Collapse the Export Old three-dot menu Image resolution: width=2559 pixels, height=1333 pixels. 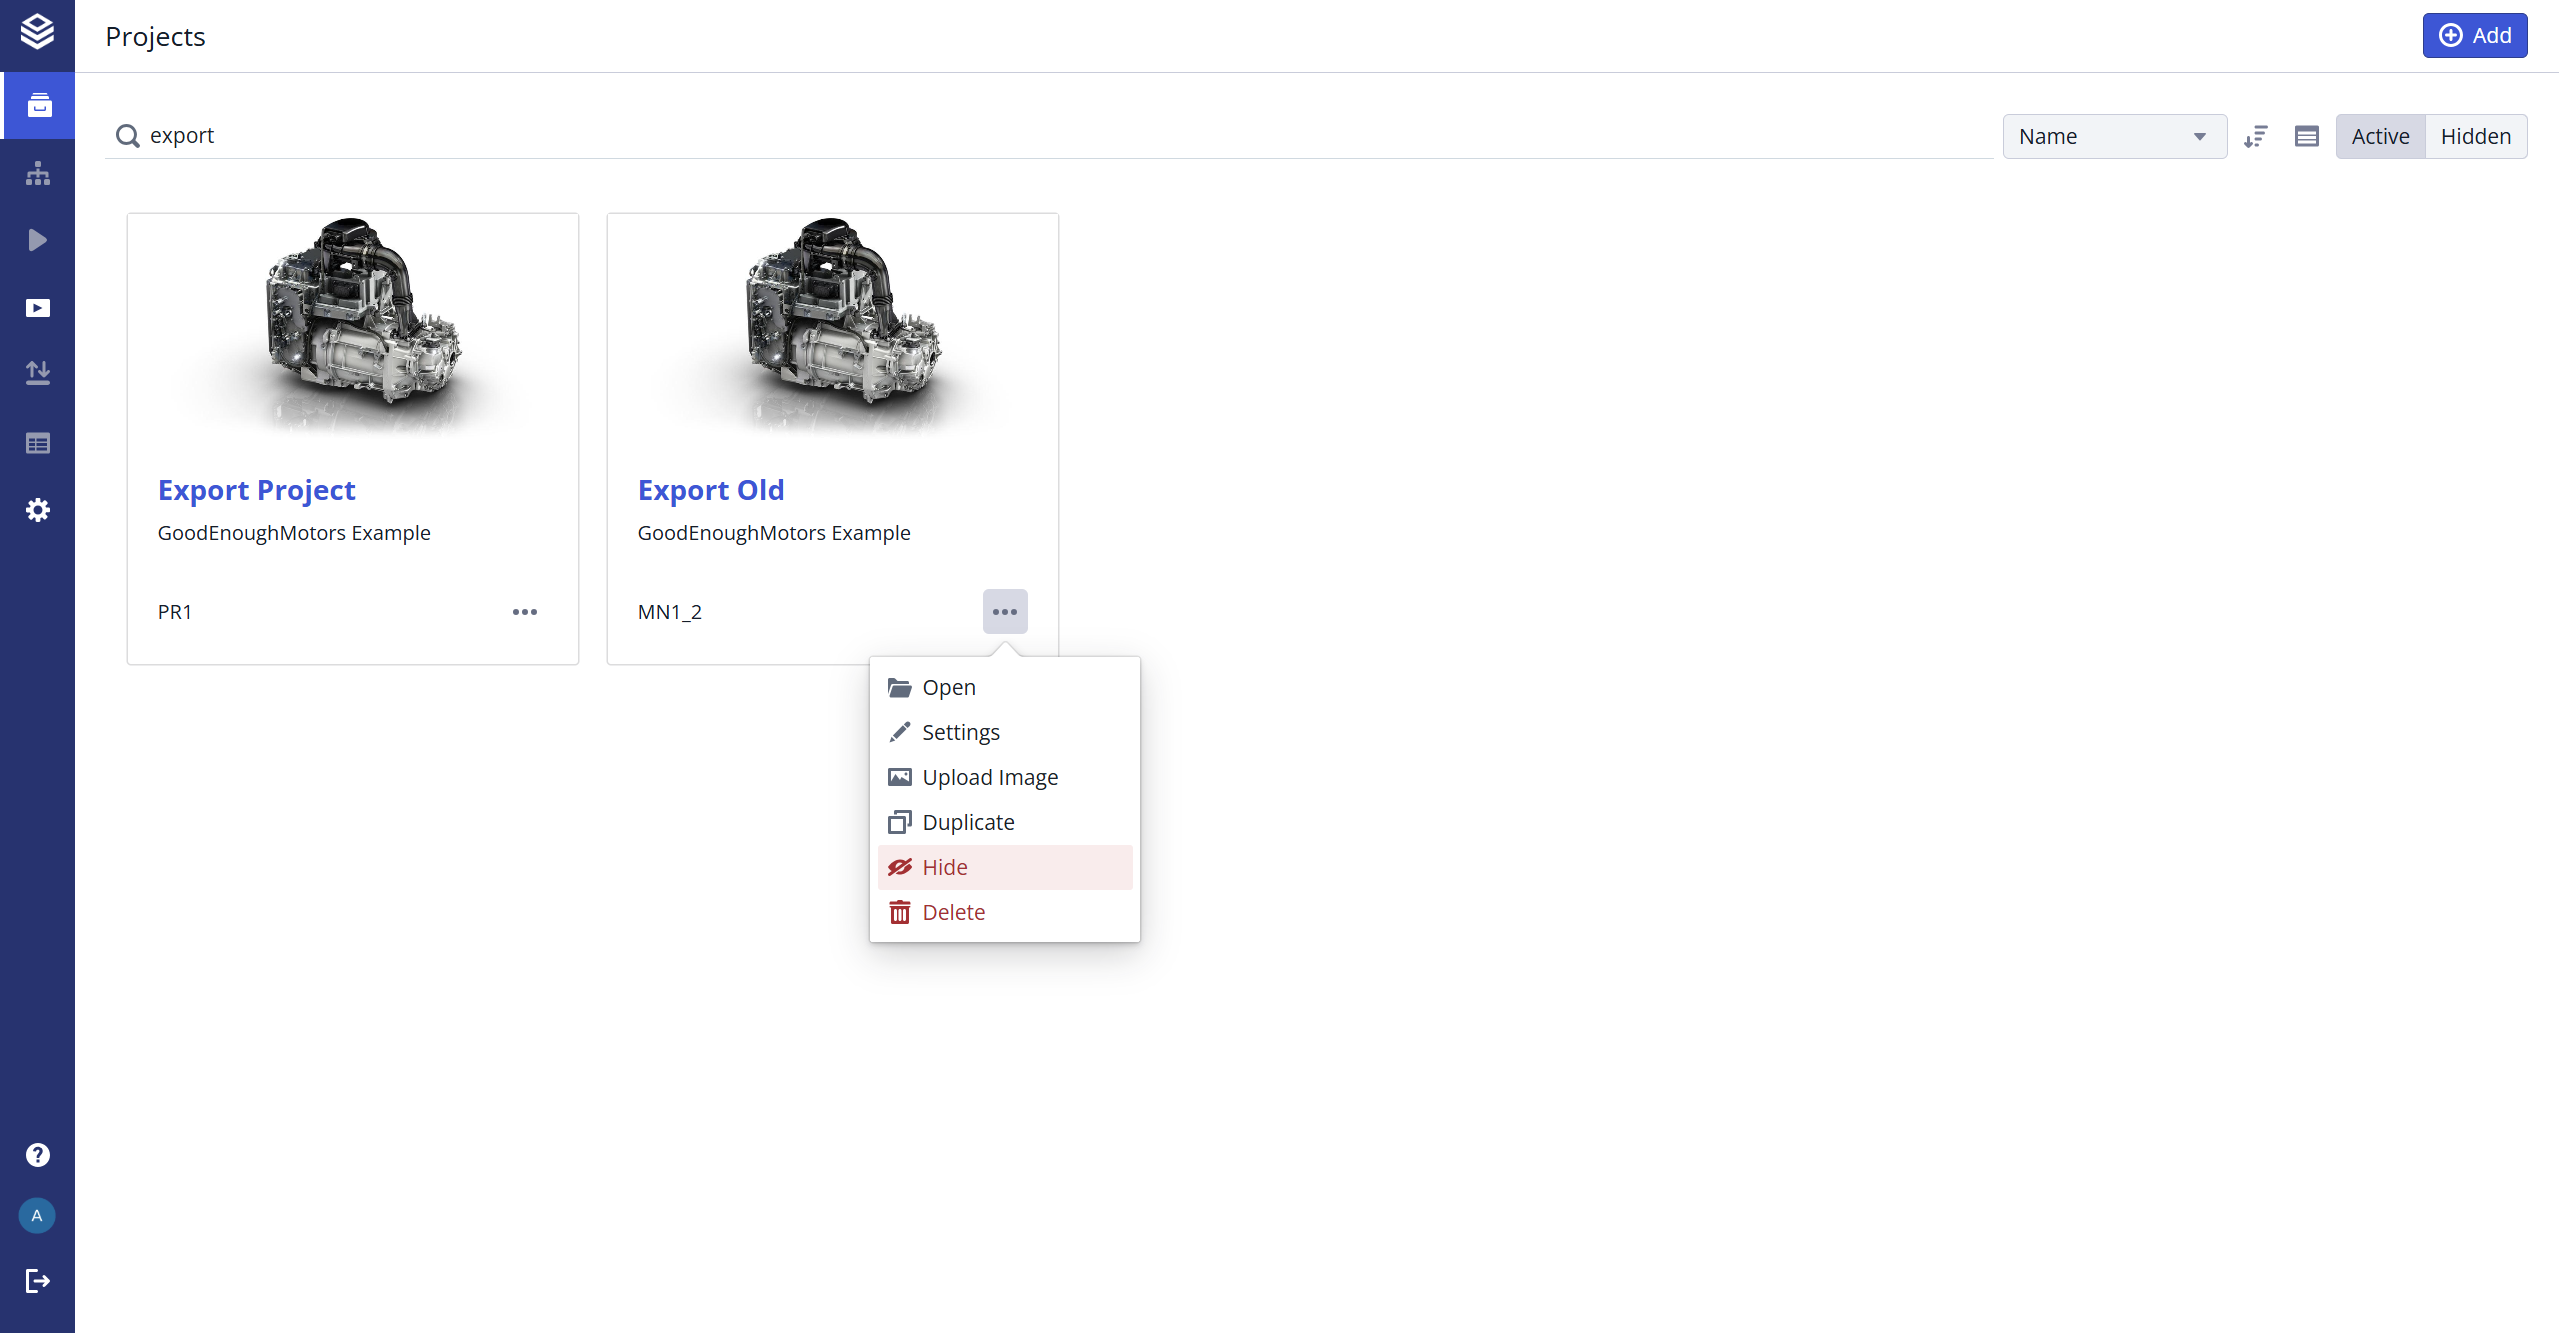(1005, 612)
